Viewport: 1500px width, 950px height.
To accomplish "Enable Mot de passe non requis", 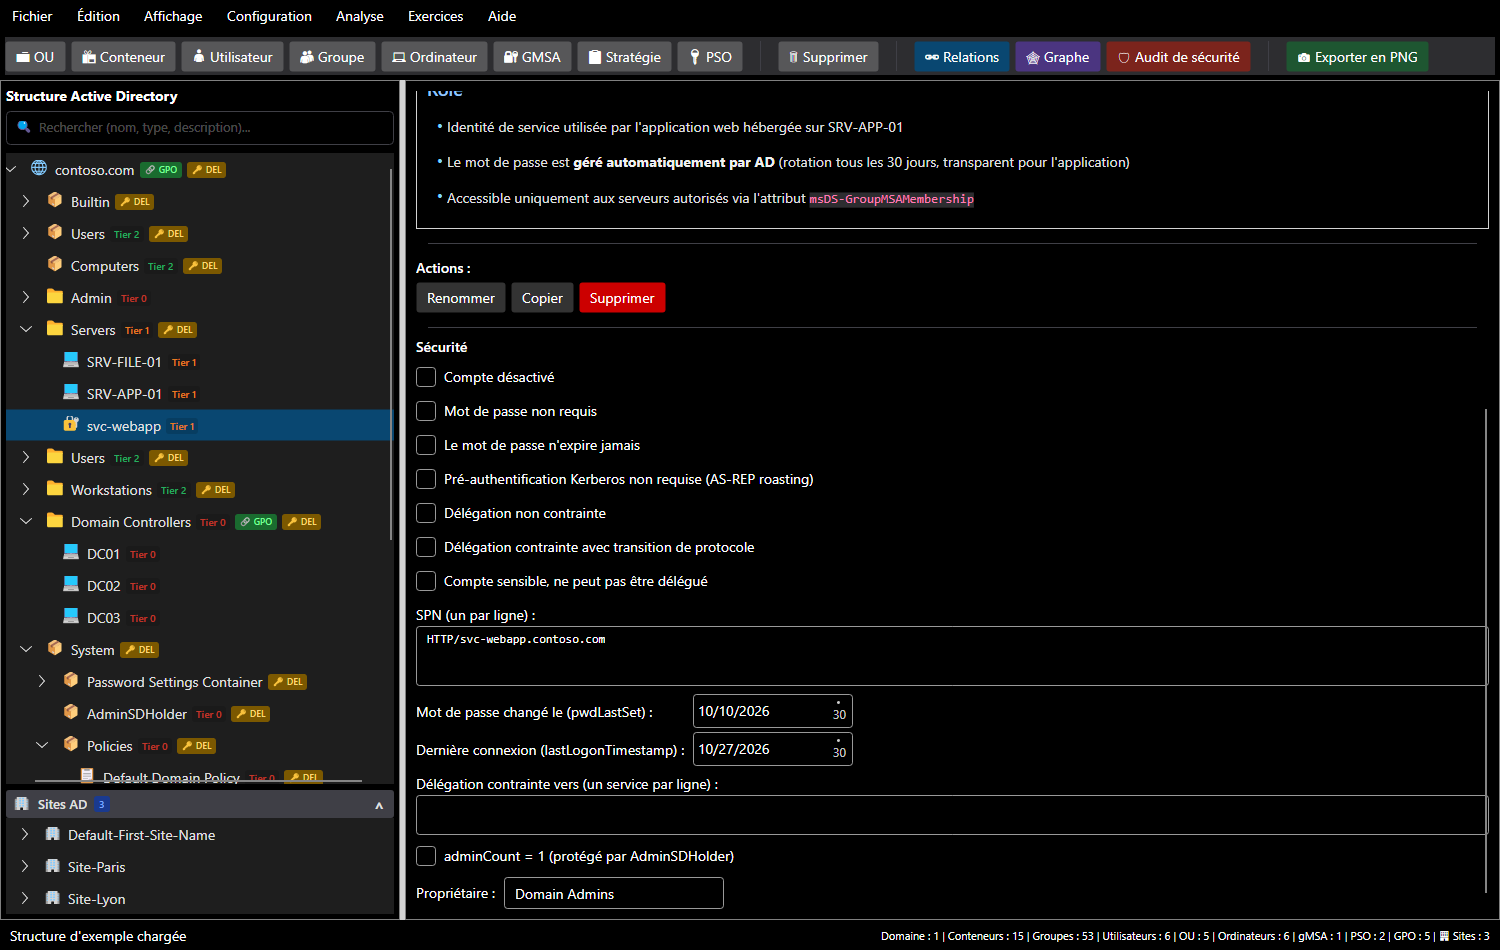I will [x=426, y=411].
